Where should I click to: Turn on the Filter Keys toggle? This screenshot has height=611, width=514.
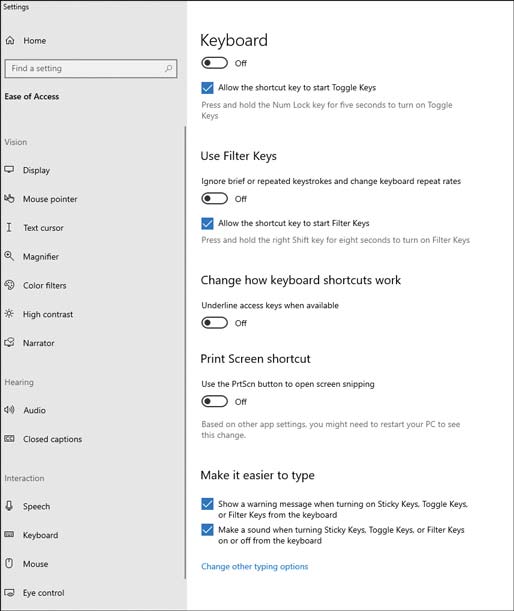pos(214,198)
